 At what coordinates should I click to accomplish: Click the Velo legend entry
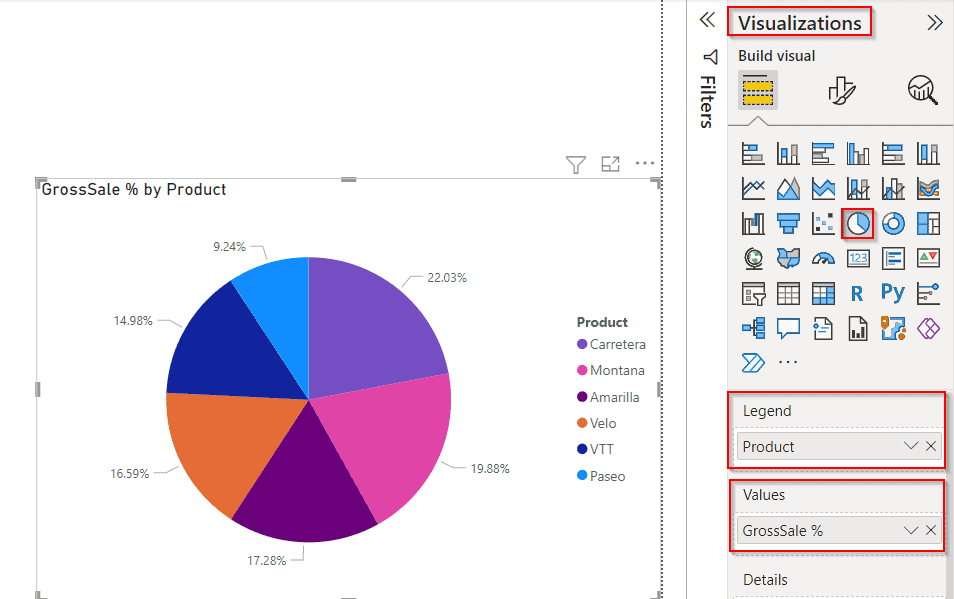coord(596,423)
